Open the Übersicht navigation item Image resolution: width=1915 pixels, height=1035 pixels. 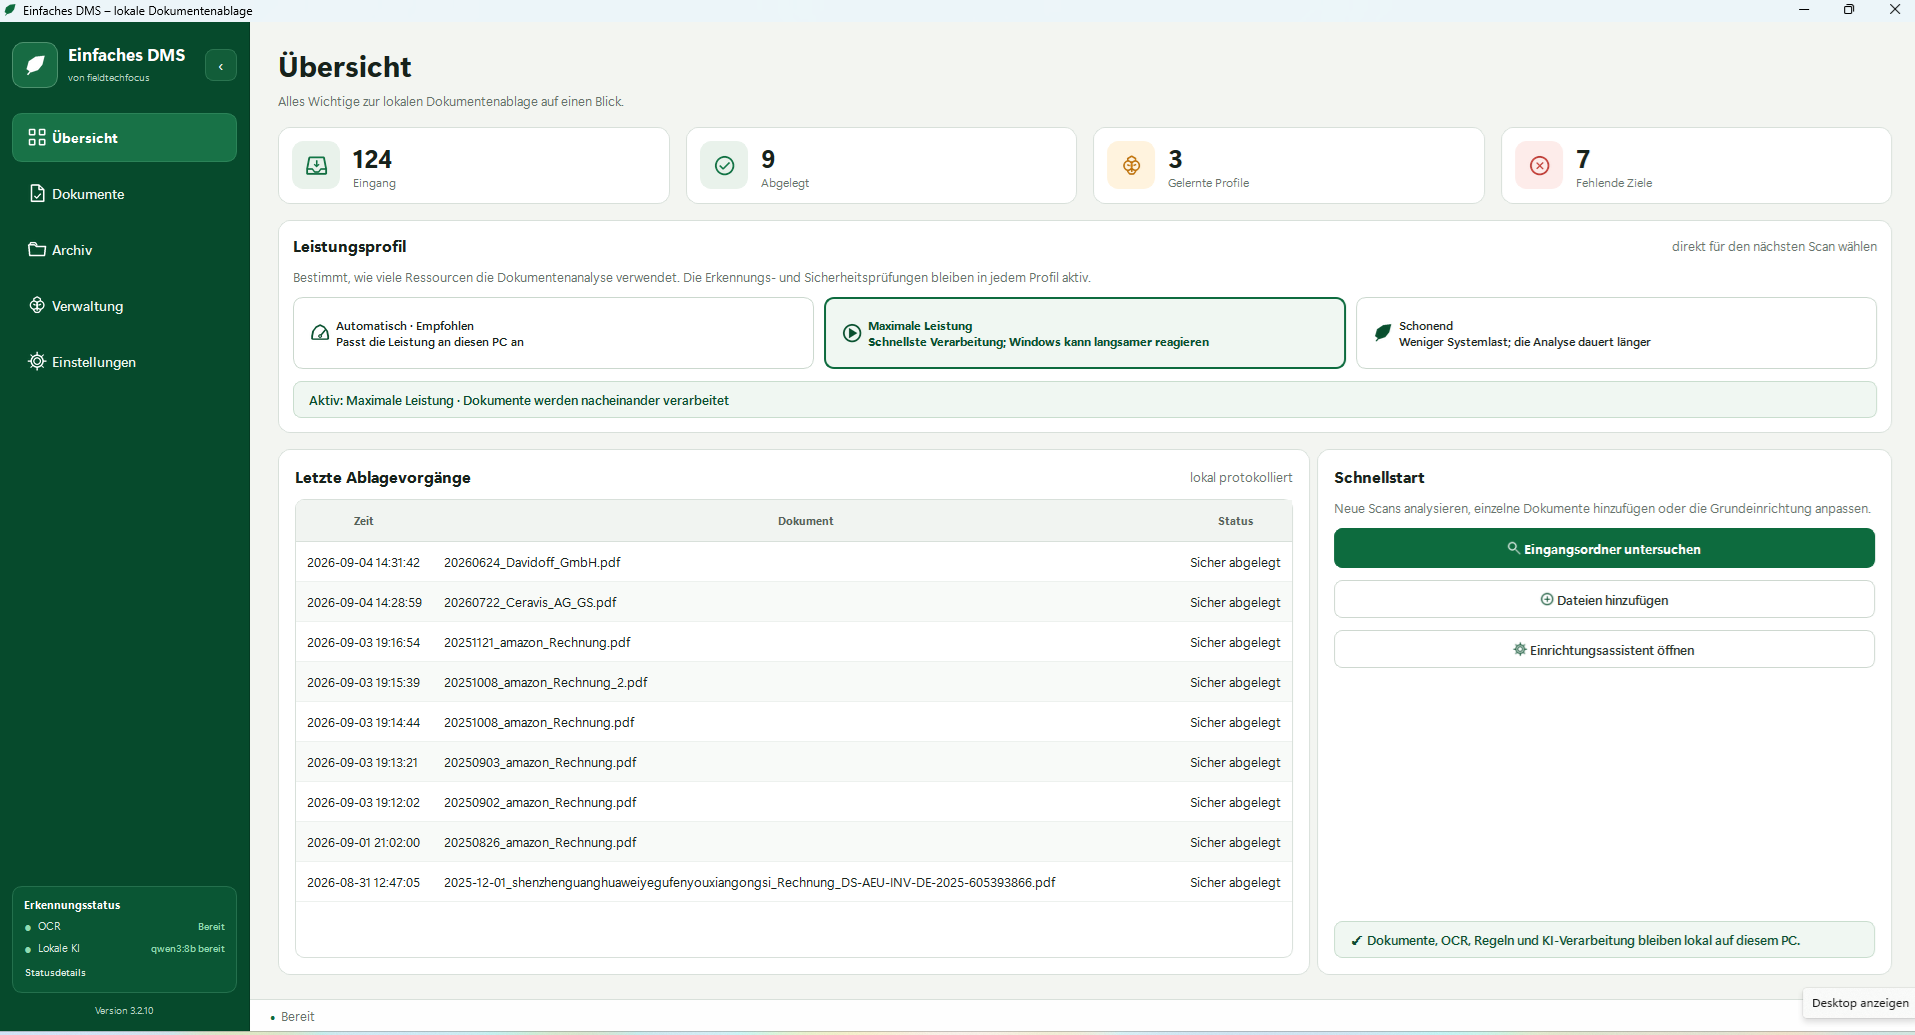(124, 138)
